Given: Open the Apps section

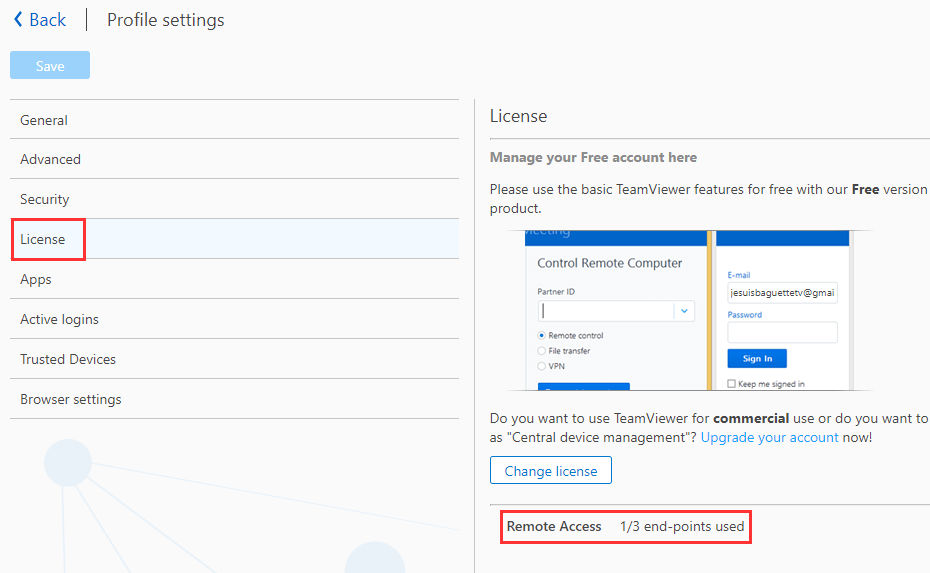Looking at the screenshot, I should coord(234,279).
